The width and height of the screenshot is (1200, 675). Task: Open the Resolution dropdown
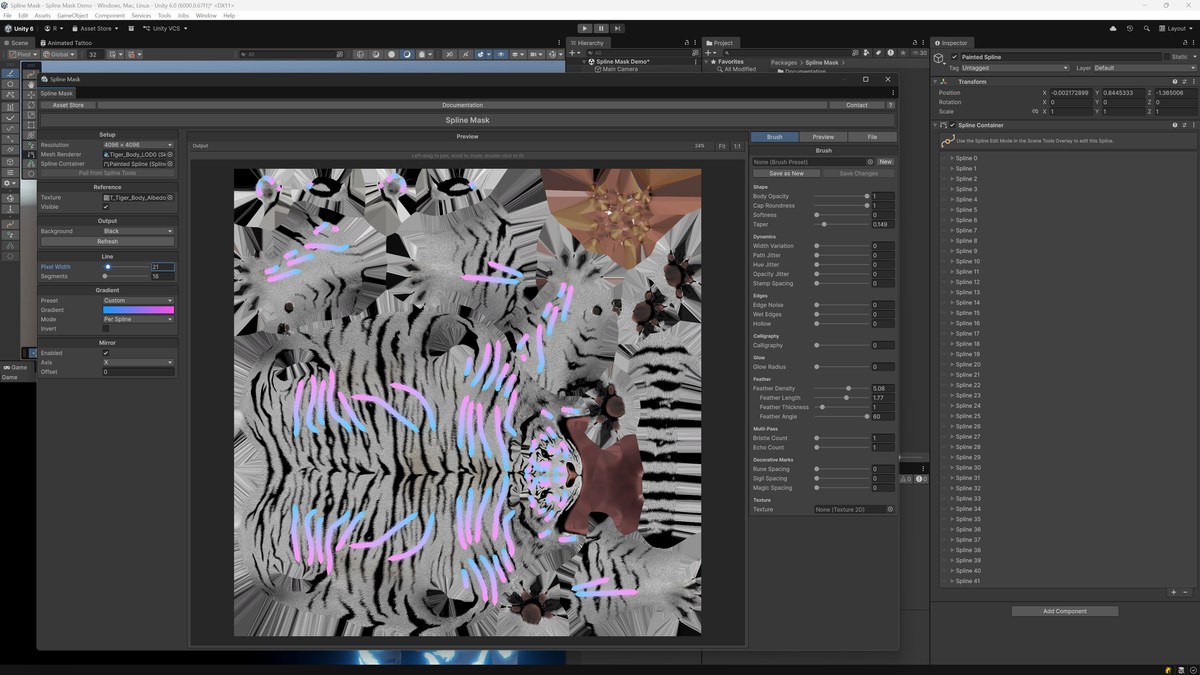coord(138,145)
